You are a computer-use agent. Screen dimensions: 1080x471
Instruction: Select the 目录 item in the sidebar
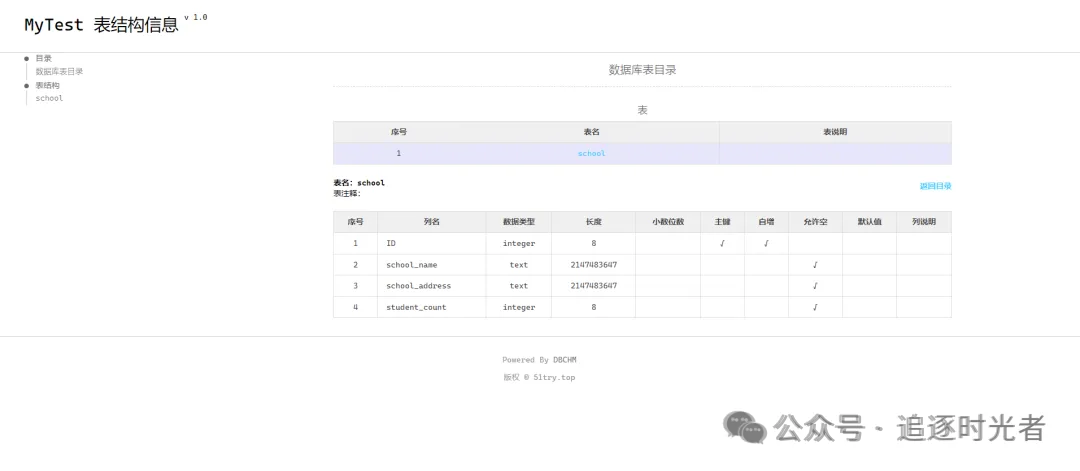[43, 58]
